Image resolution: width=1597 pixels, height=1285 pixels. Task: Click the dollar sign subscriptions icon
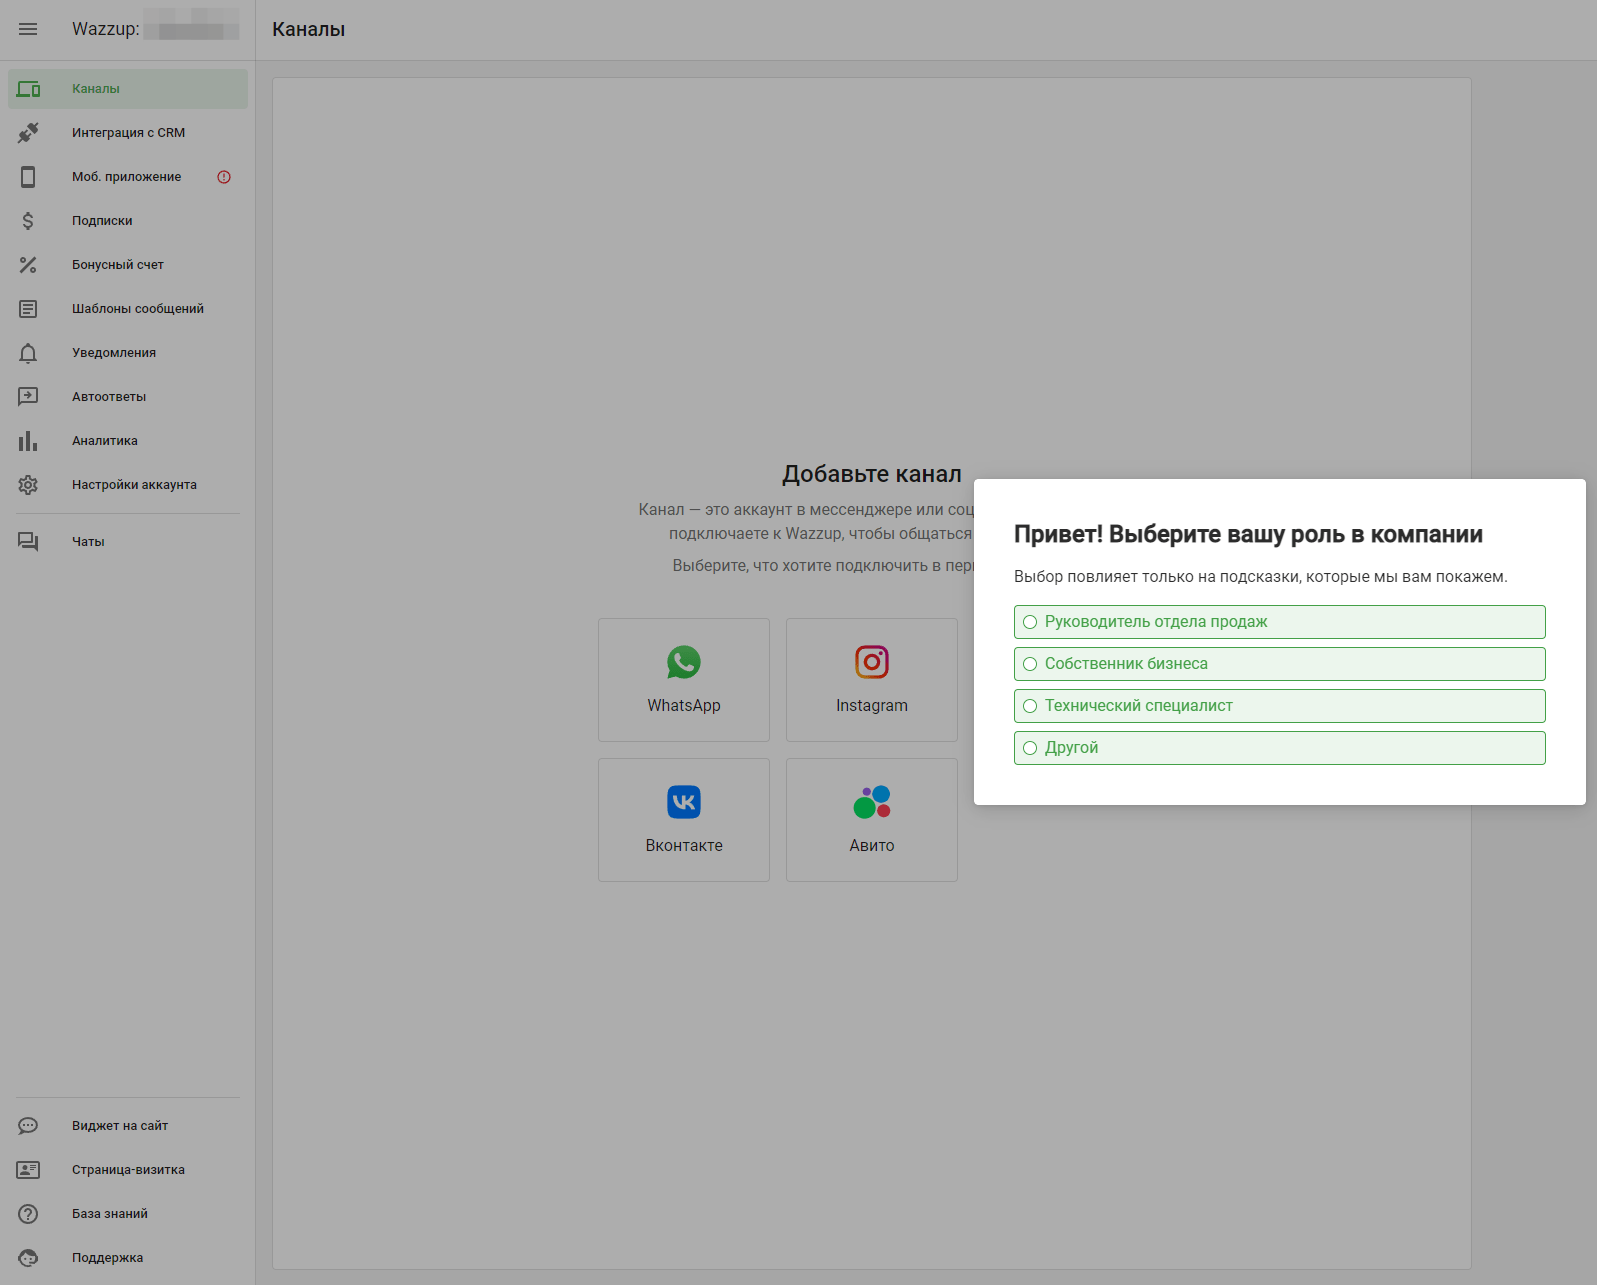(28, 221)
